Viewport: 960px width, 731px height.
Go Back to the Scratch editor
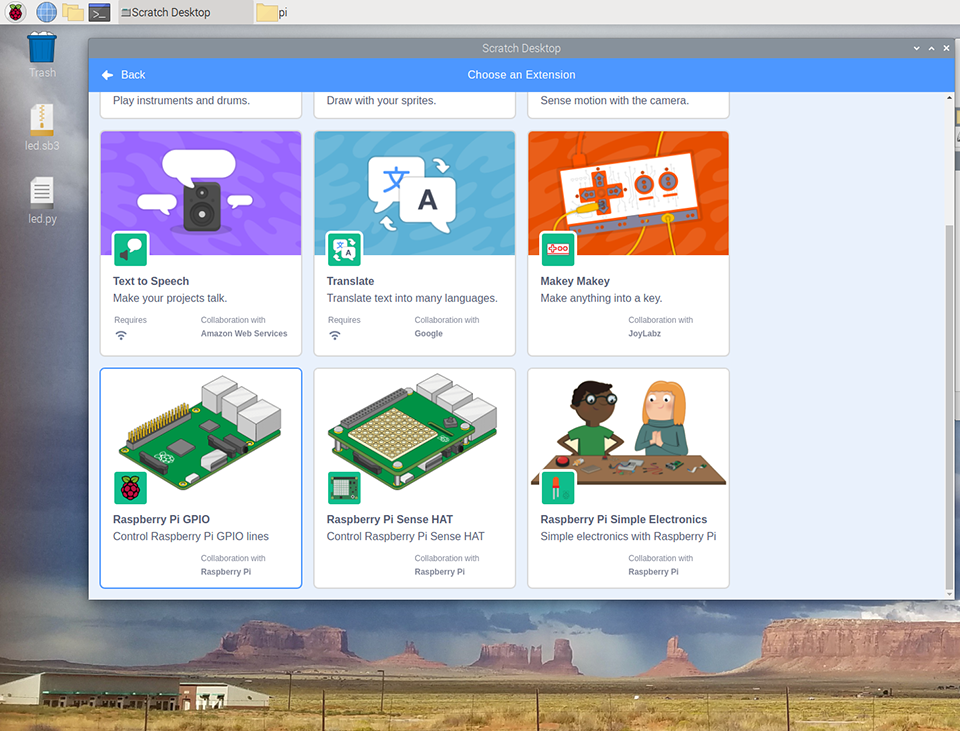pyautogui.click(x=124, y=75)
